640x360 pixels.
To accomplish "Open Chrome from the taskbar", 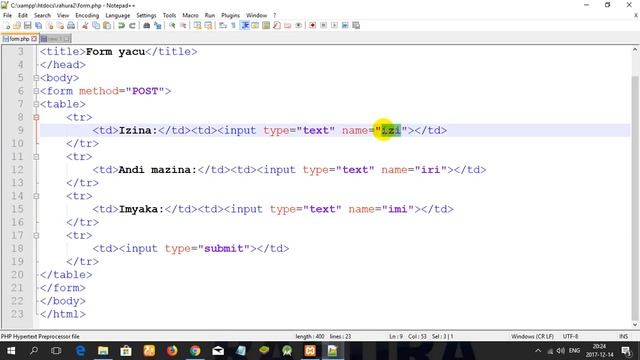I will click(195, 351).
